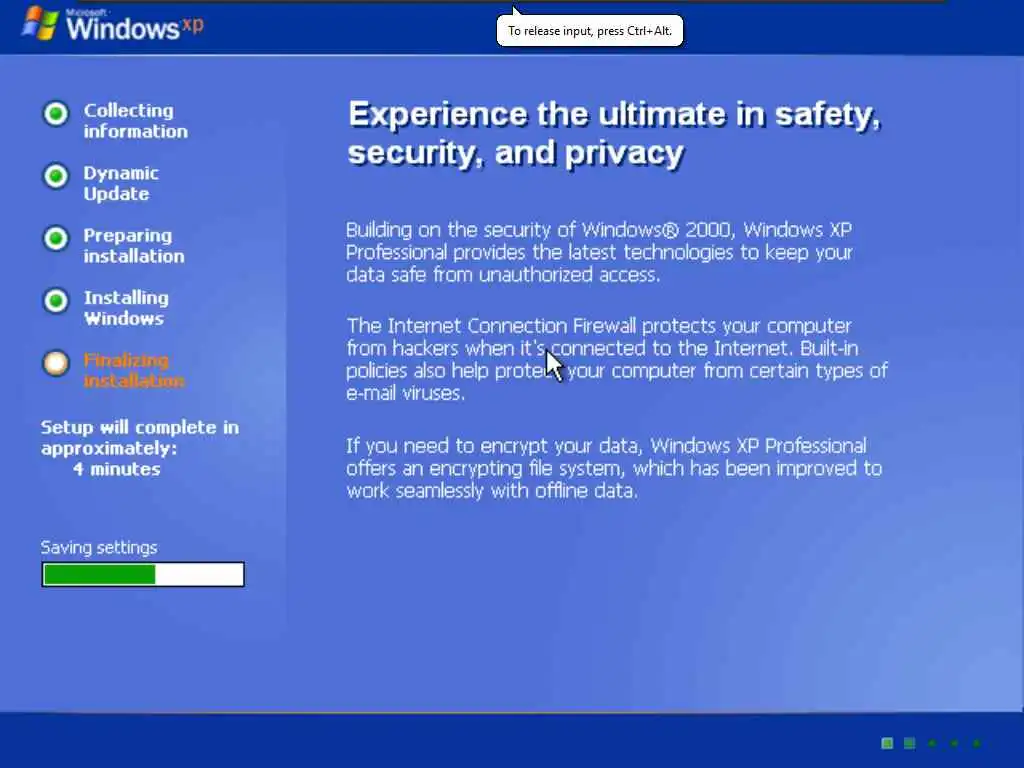The width and height of the screenshot is (1024, 768).
Task: Click the Dynamic Update step indicator
Action: pos(56,176)
